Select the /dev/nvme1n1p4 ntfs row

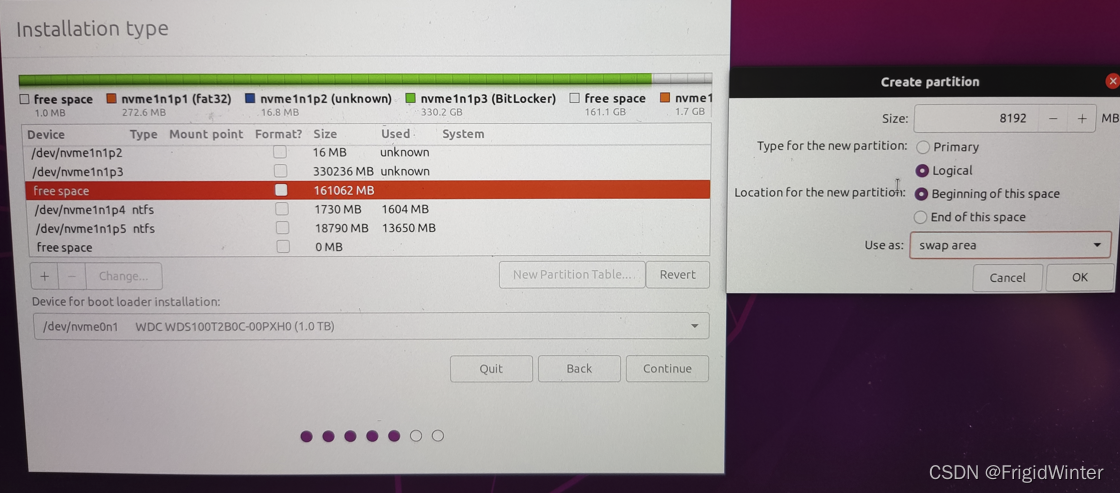click(x=367, y=209)
